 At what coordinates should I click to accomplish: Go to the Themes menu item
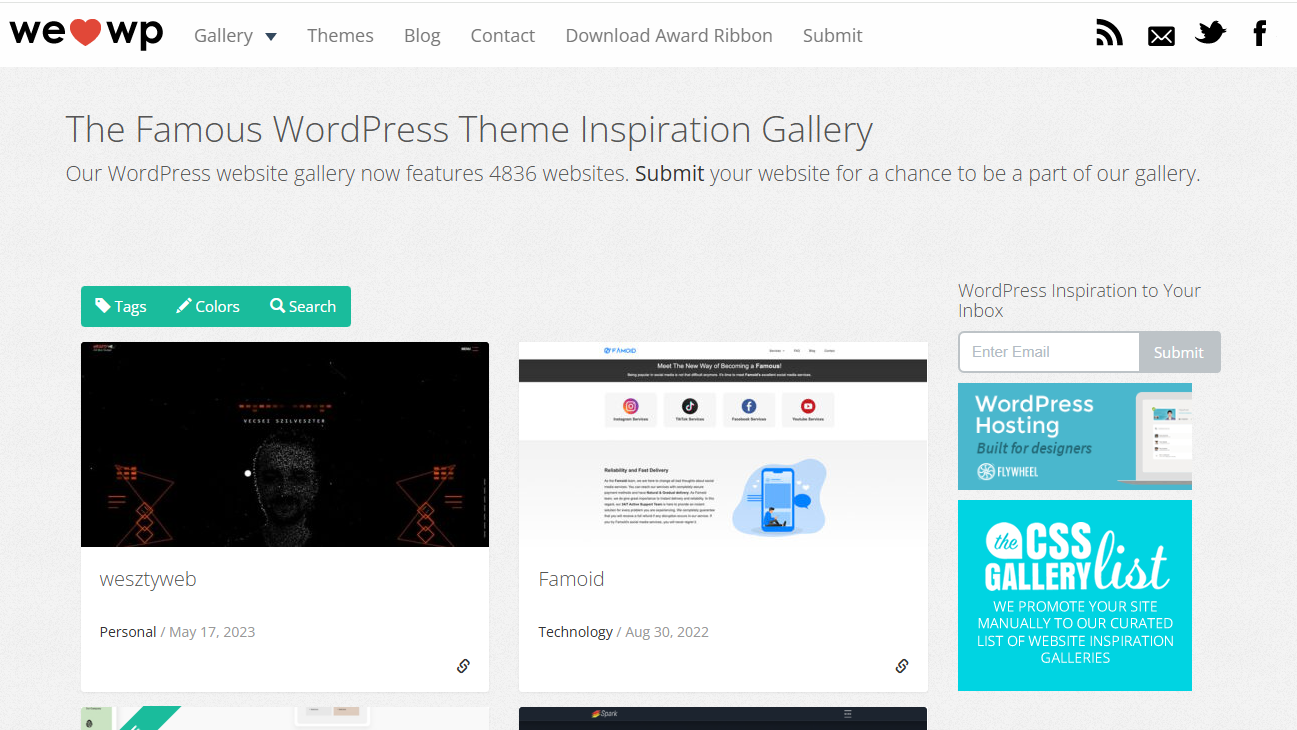point(340,36)
